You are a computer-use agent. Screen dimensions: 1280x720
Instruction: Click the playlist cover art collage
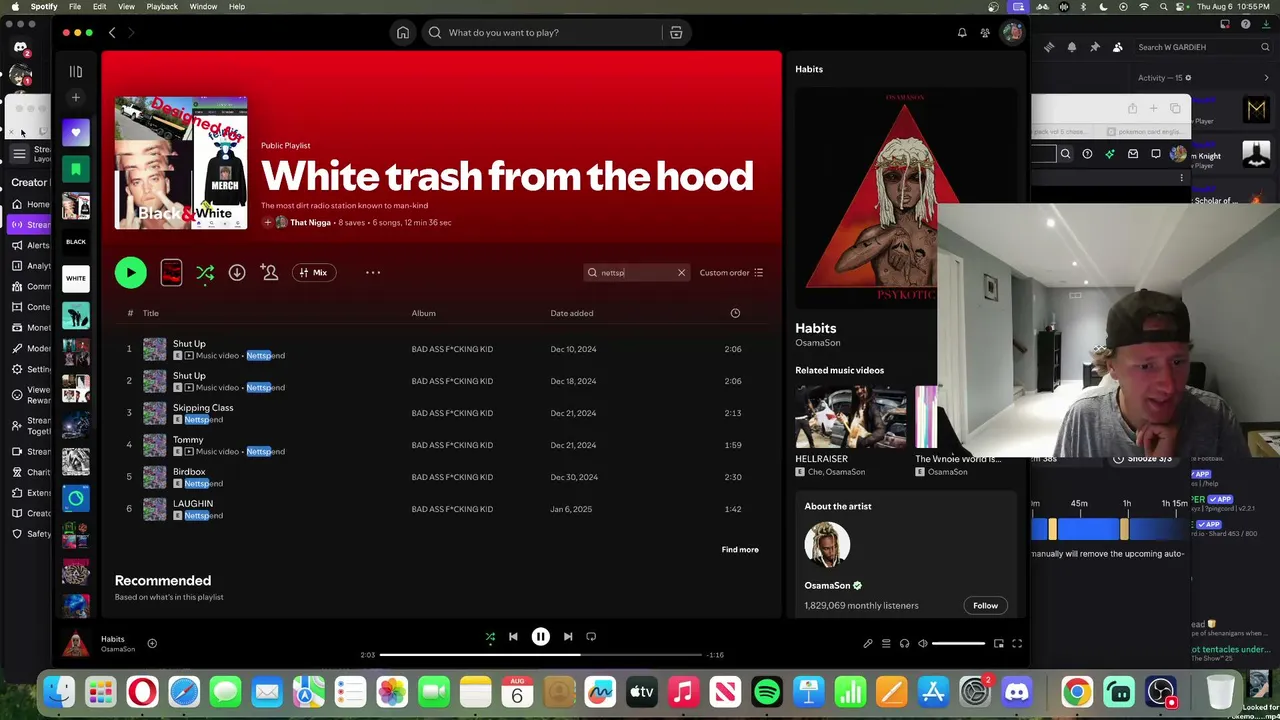(x=181, y=163)
